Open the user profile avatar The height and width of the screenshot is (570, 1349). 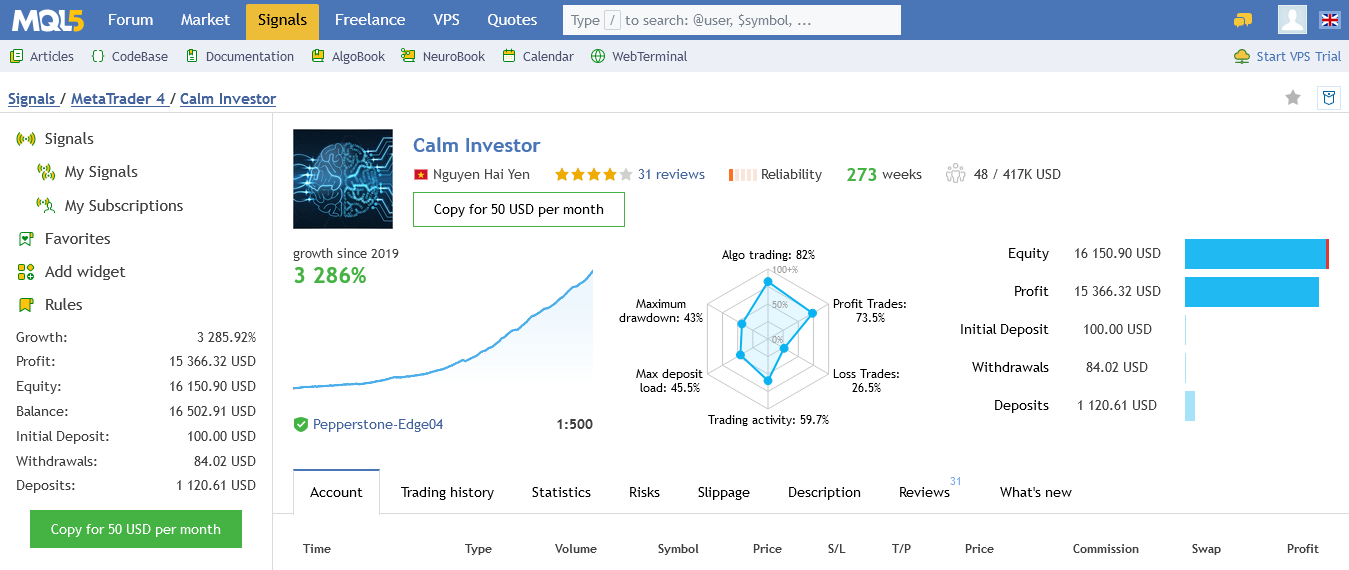tap(1293, 20)
